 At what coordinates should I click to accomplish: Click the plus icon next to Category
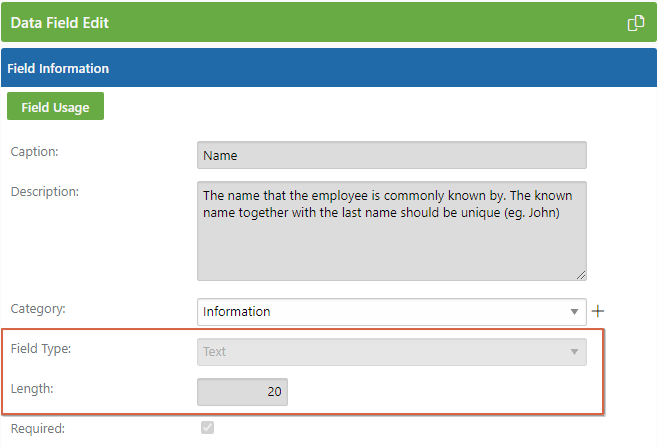pos(598,311)
